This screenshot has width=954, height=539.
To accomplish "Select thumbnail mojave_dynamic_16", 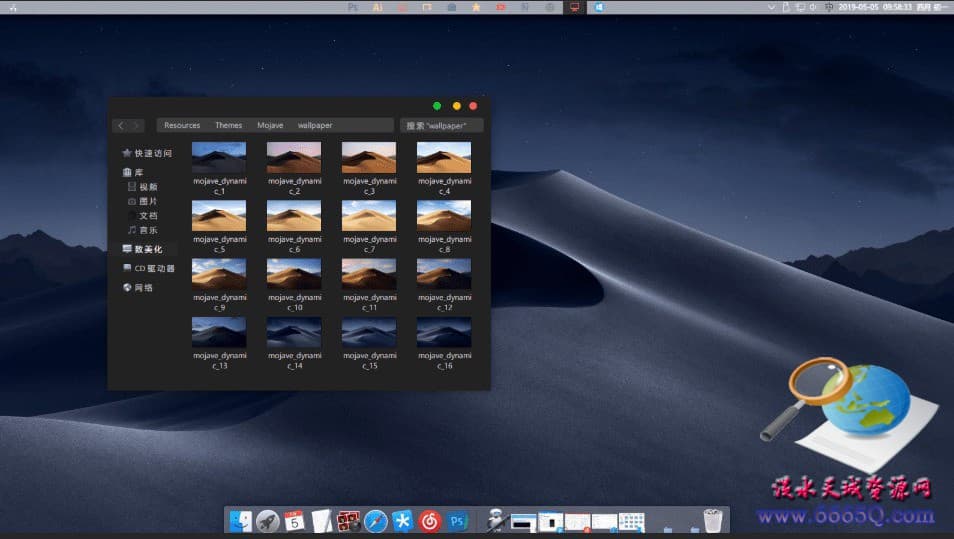I will point(444,332).
